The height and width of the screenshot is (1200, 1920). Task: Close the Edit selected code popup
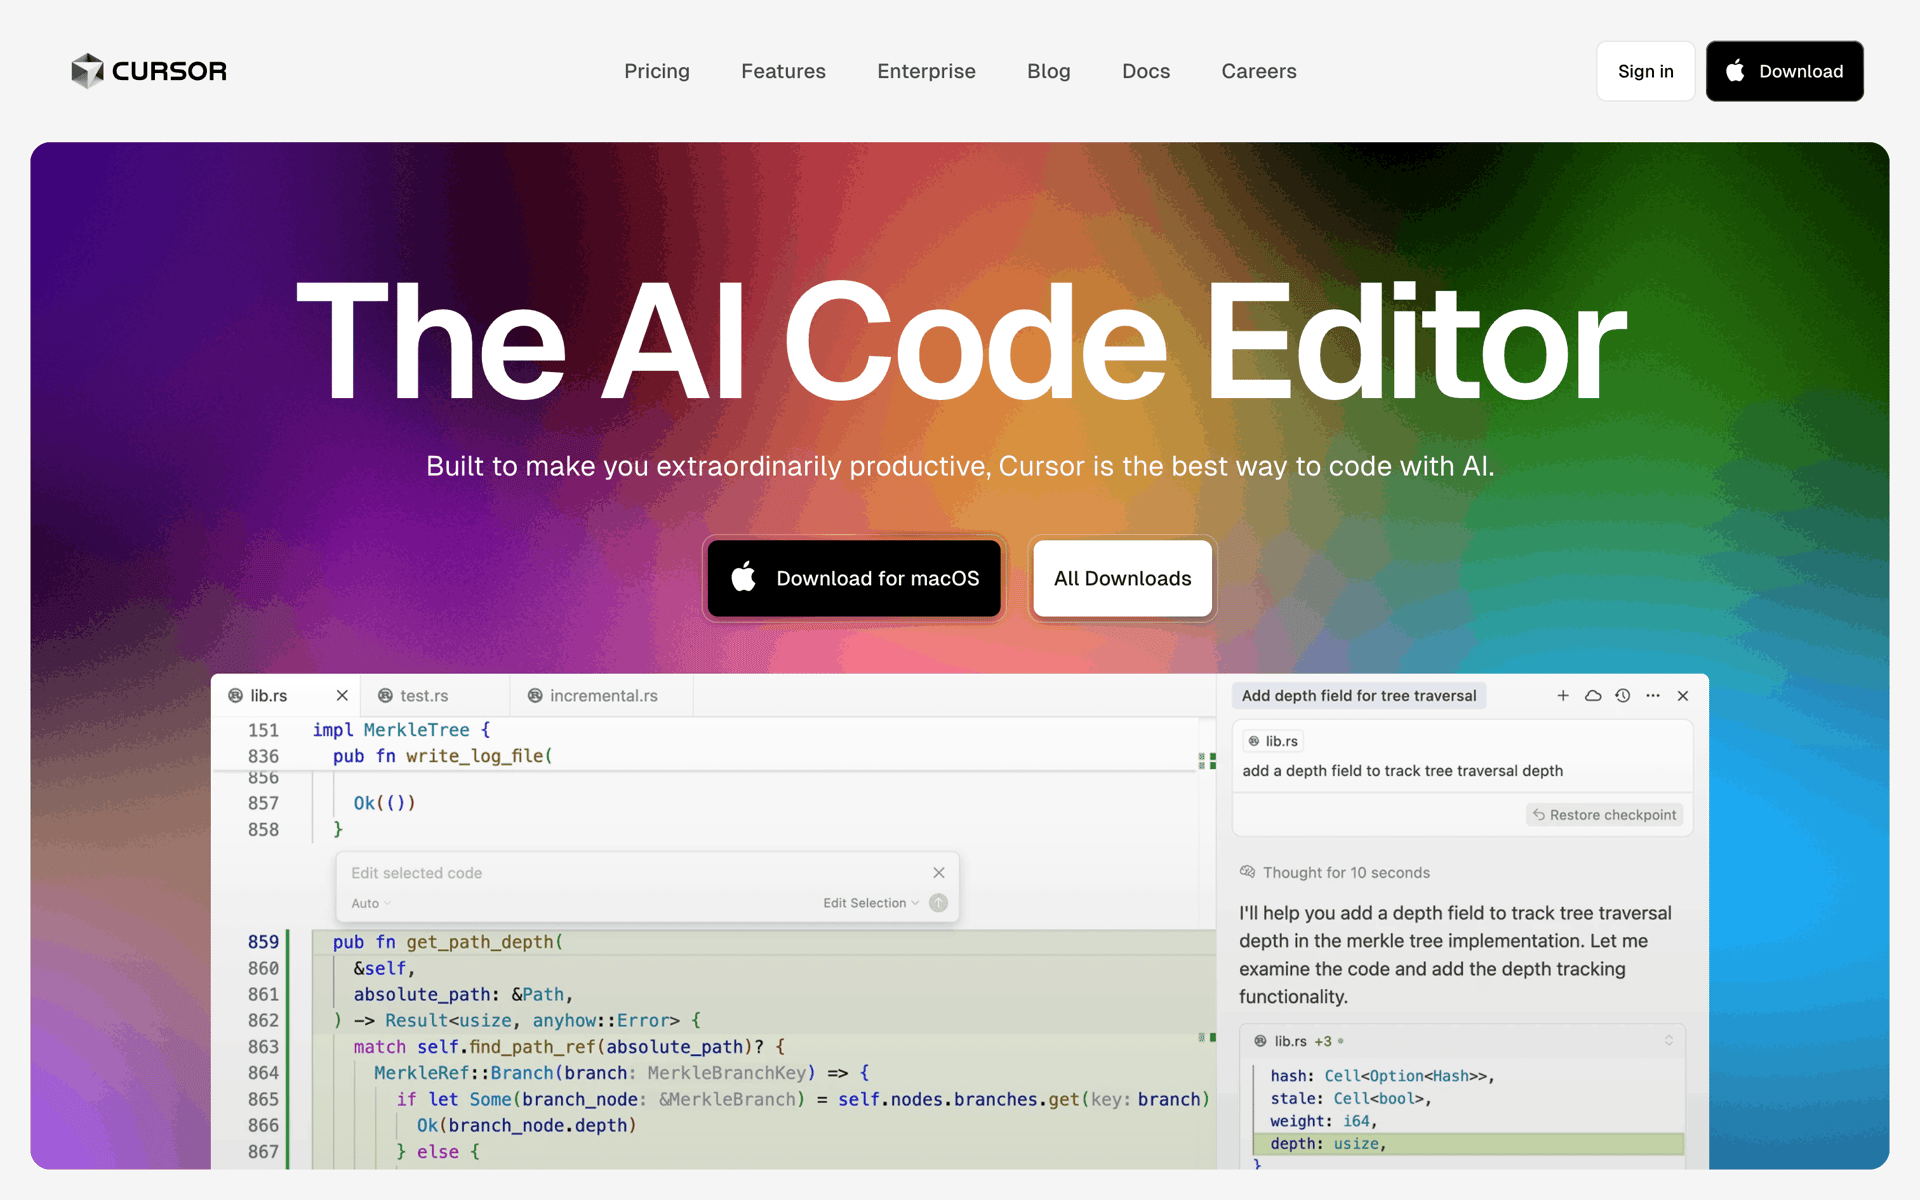click(939, 873)
